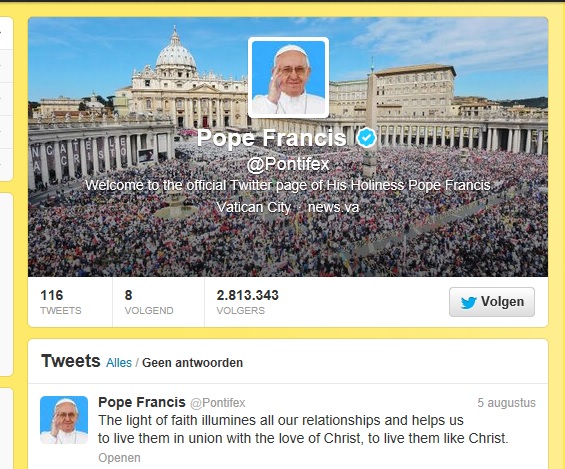
Task: Open the large Pope Francis profile picture
Action: (x=288, y=77)
